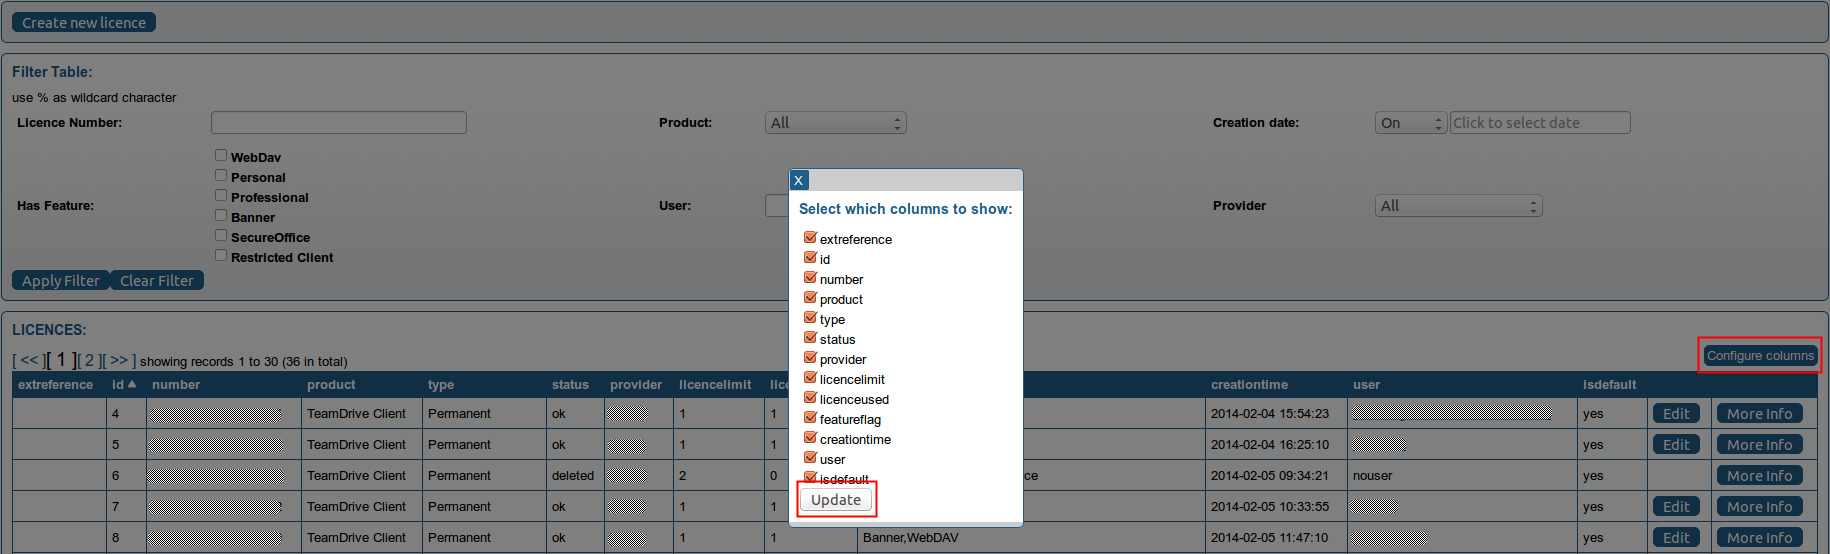Toggle the user column checkbox
Screen dimensions: 1830x554
click(810, 458)
